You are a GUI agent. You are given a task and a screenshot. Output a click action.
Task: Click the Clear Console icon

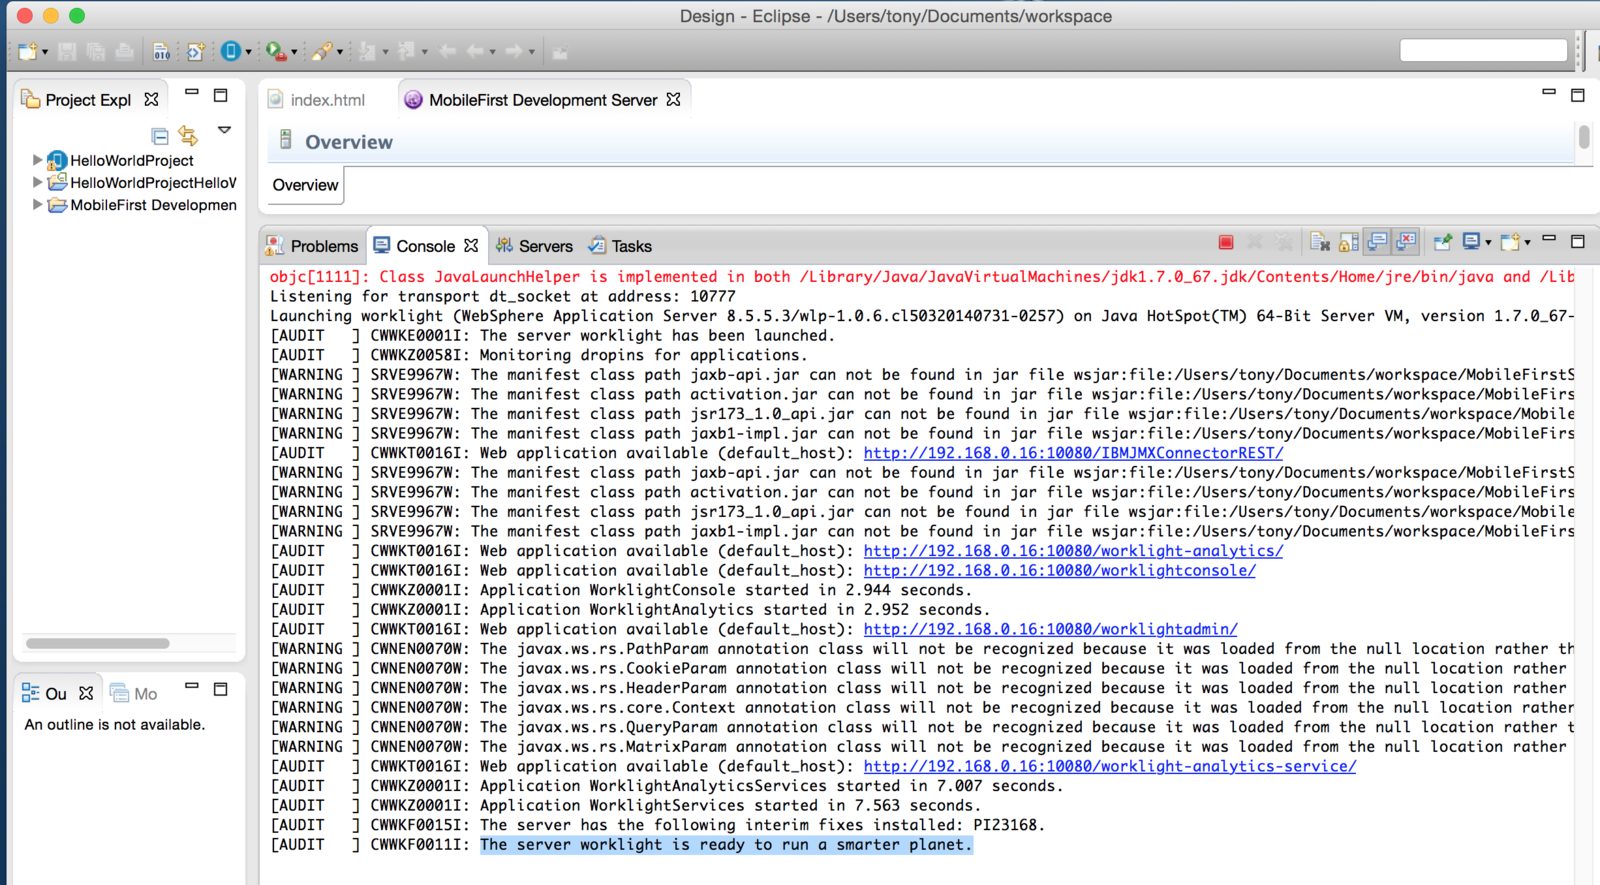[1320, 242]
